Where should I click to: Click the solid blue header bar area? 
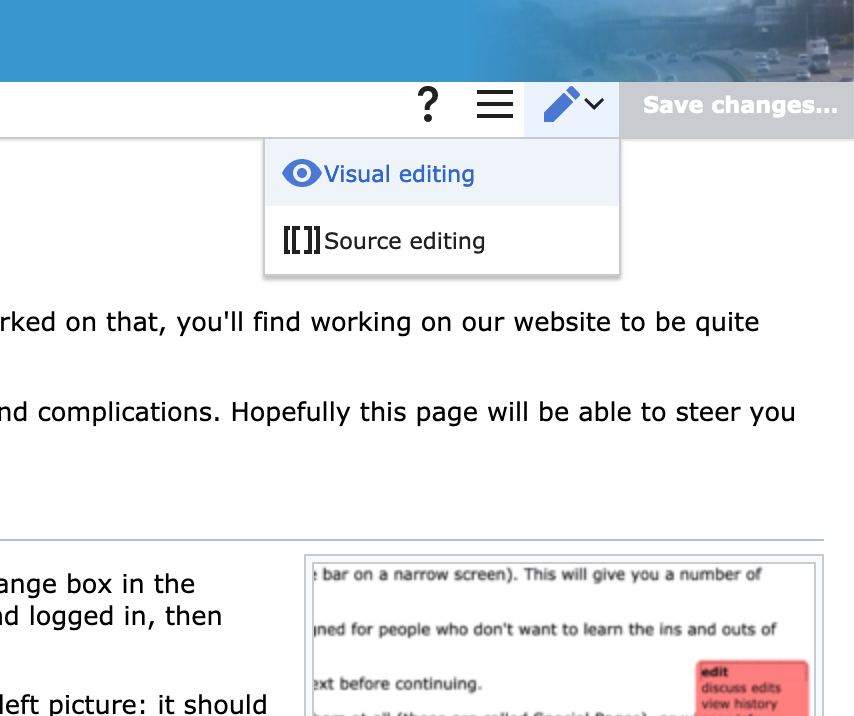point(250,40)
